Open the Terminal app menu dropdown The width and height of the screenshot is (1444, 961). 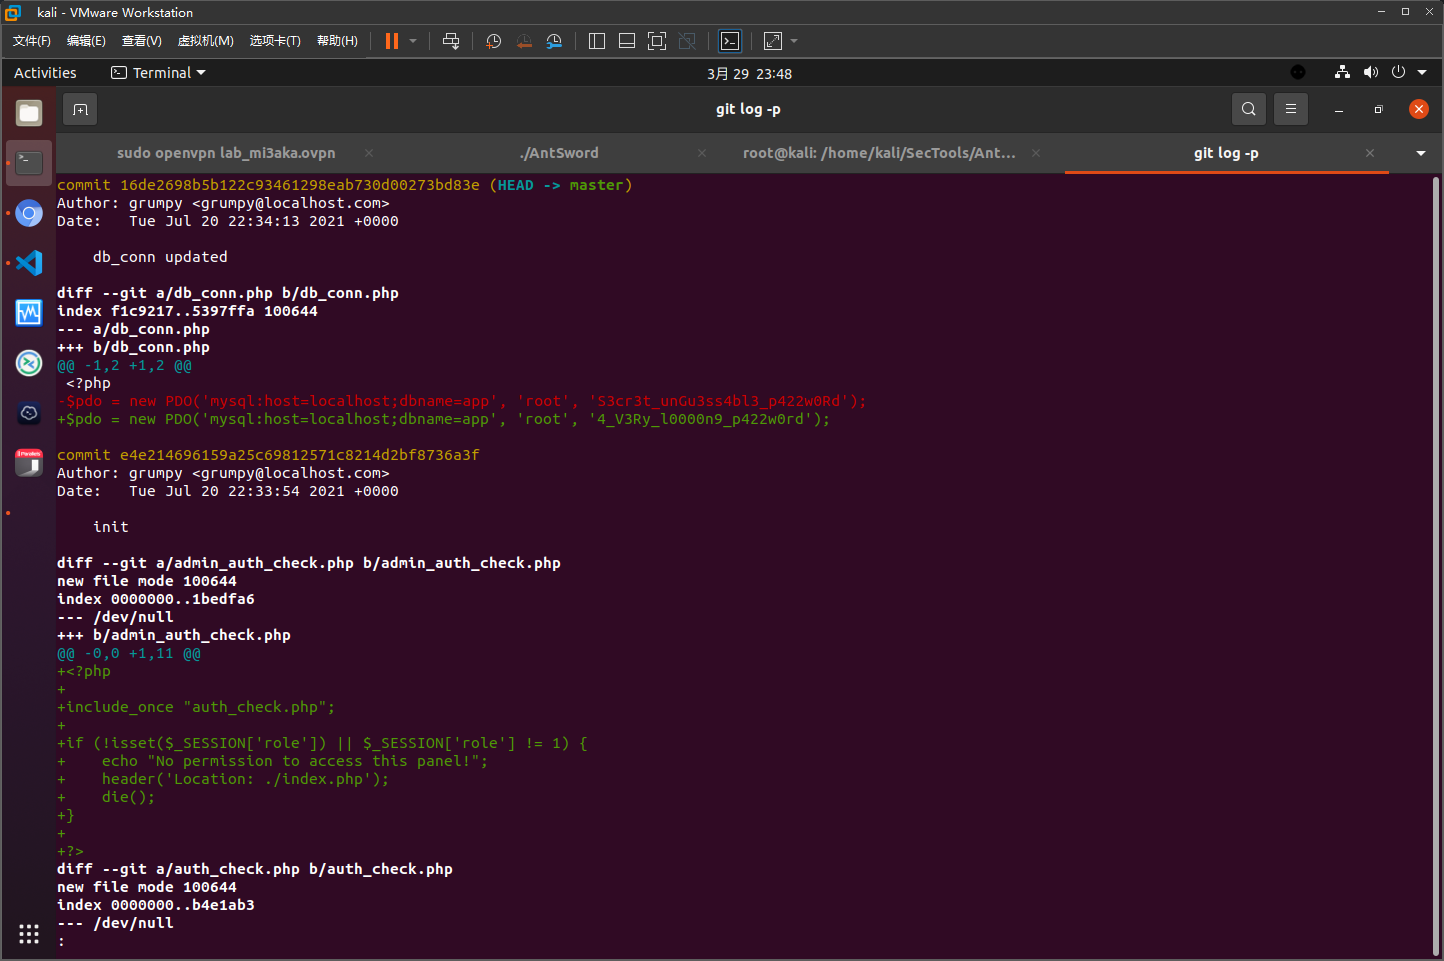158,73
